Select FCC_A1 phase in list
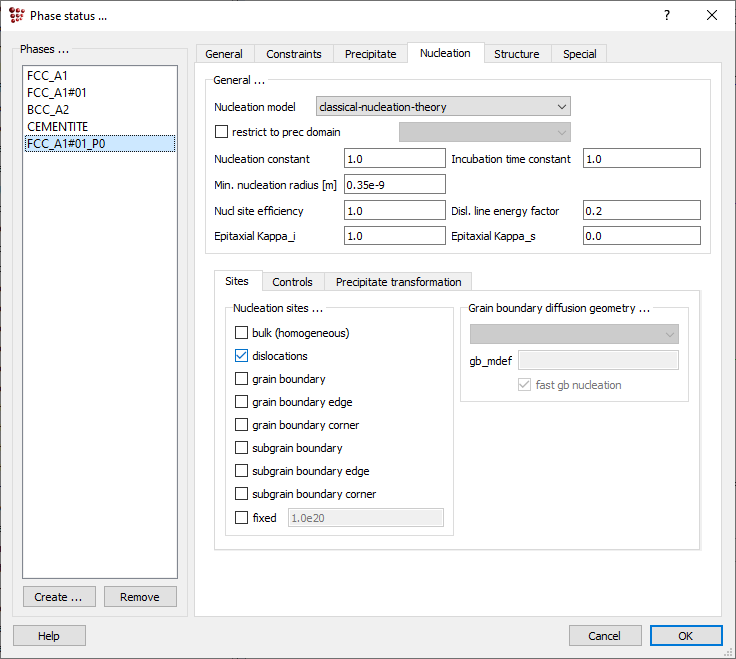Viewport: 736px width, 659px height. [x=100, y=76]
